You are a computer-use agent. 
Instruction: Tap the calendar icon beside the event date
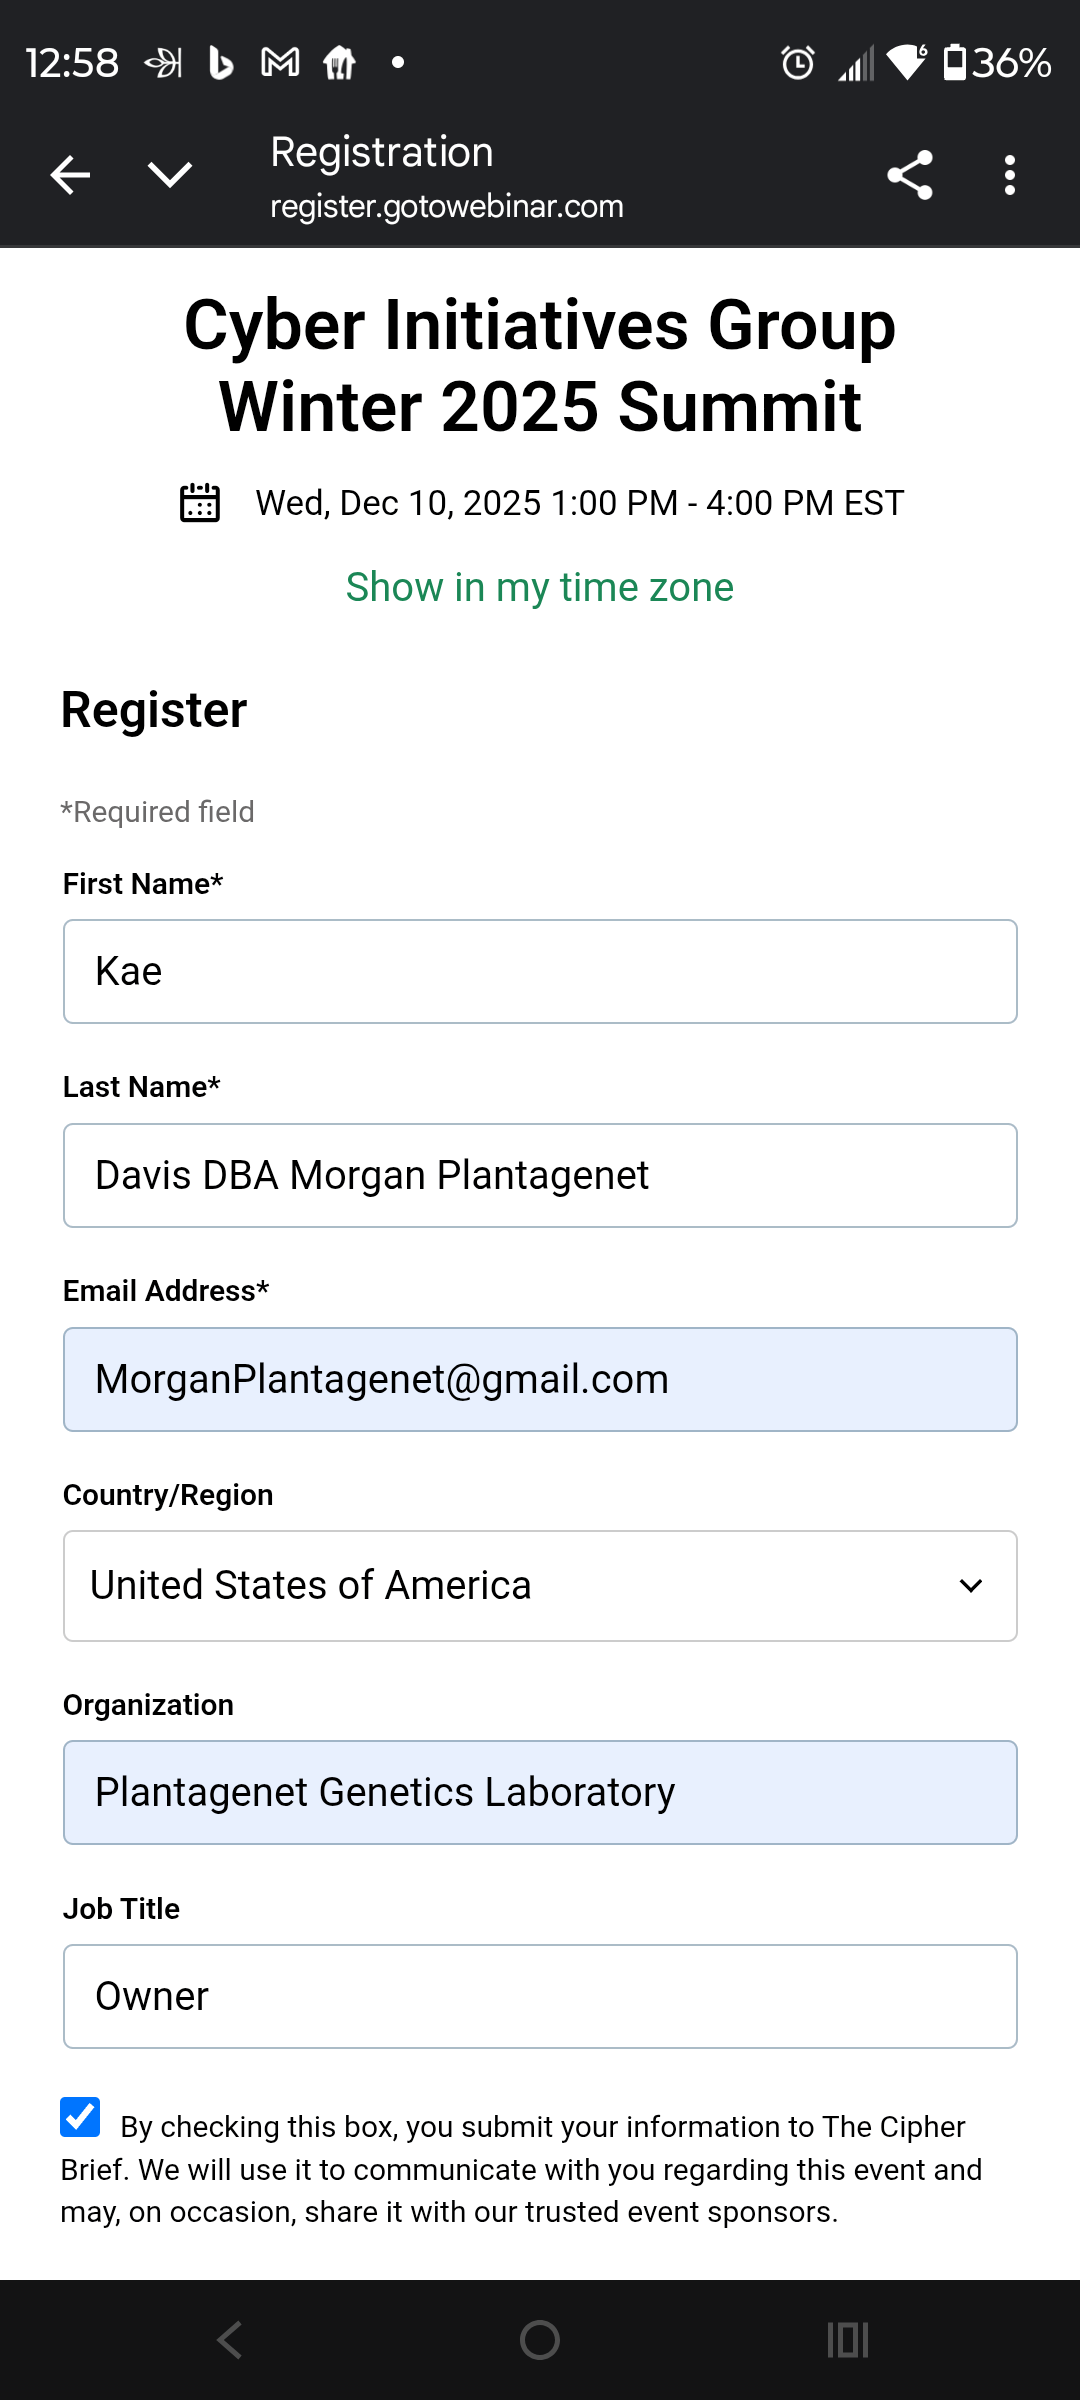click(200, 503)
